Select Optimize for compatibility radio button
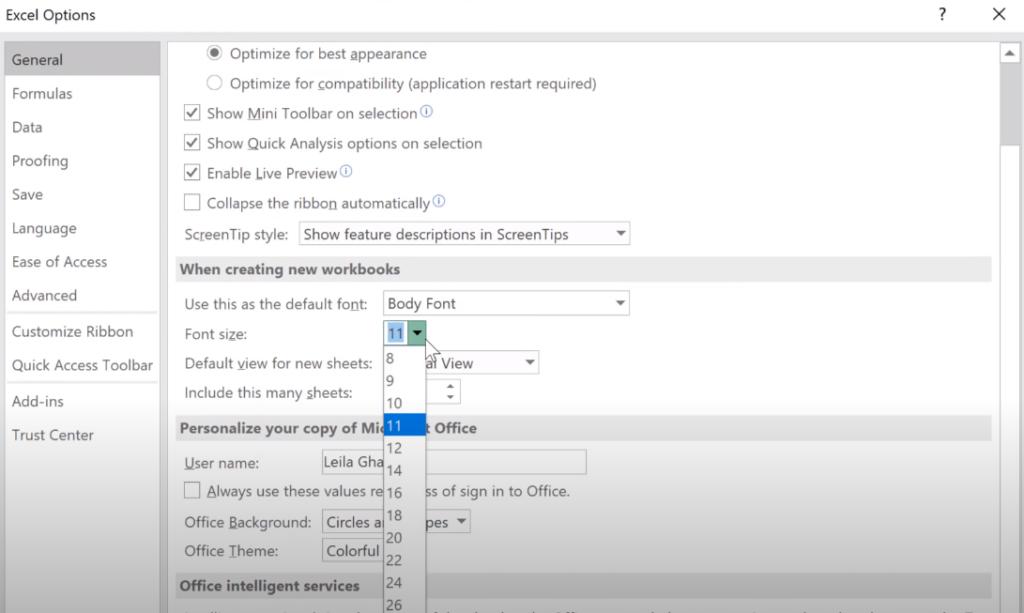1024x613 pixels. [x=214, y=83]
